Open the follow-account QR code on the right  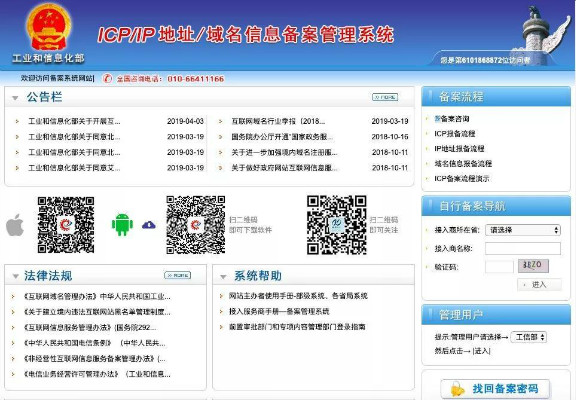point(336,225)
